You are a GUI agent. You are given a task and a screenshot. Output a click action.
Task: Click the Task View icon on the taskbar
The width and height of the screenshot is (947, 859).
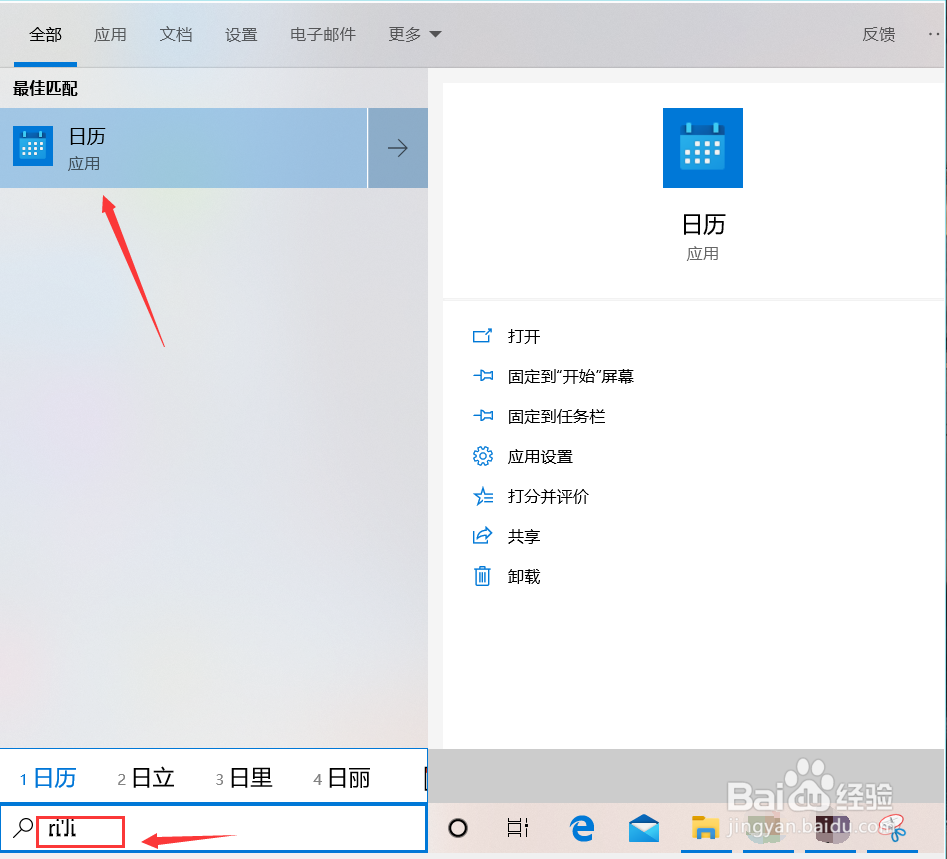pyautogui.click(x=517, y=828)
